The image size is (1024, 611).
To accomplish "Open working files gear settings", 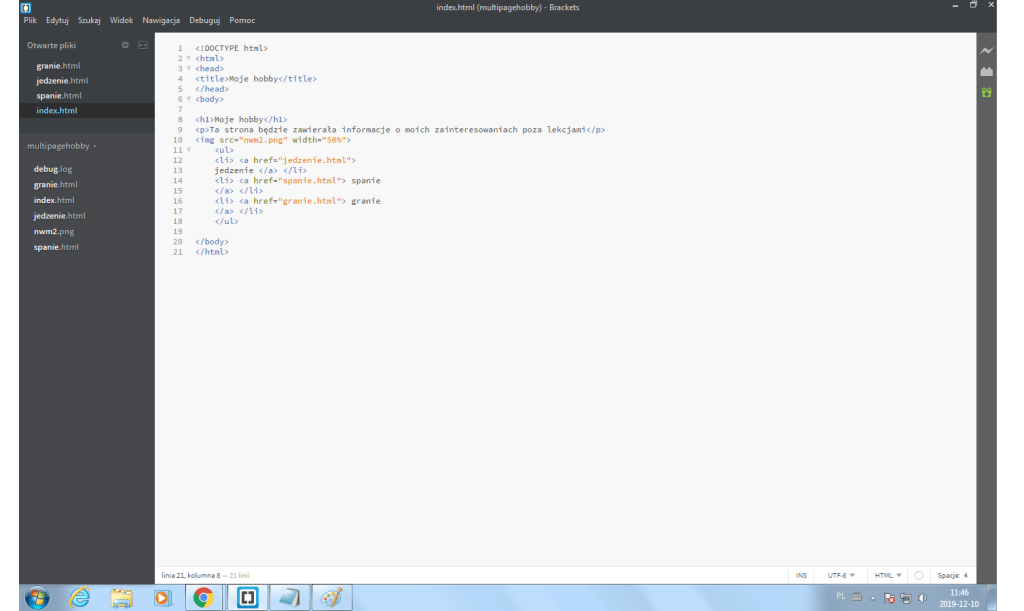I will [x=125, y=45].
